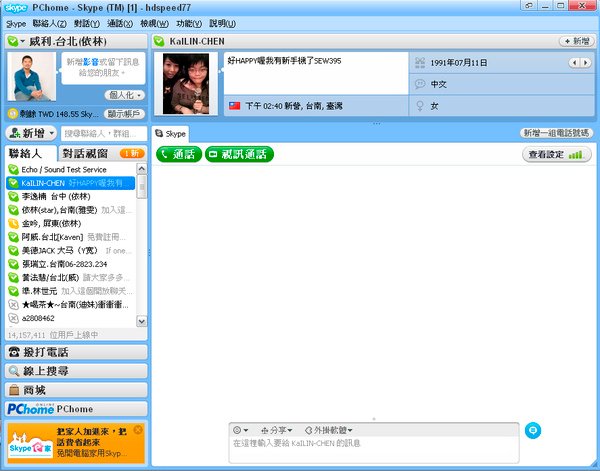Select contact 美德JACK 大马
This screenshot has width=600, height=471.
tap(71, 251)
